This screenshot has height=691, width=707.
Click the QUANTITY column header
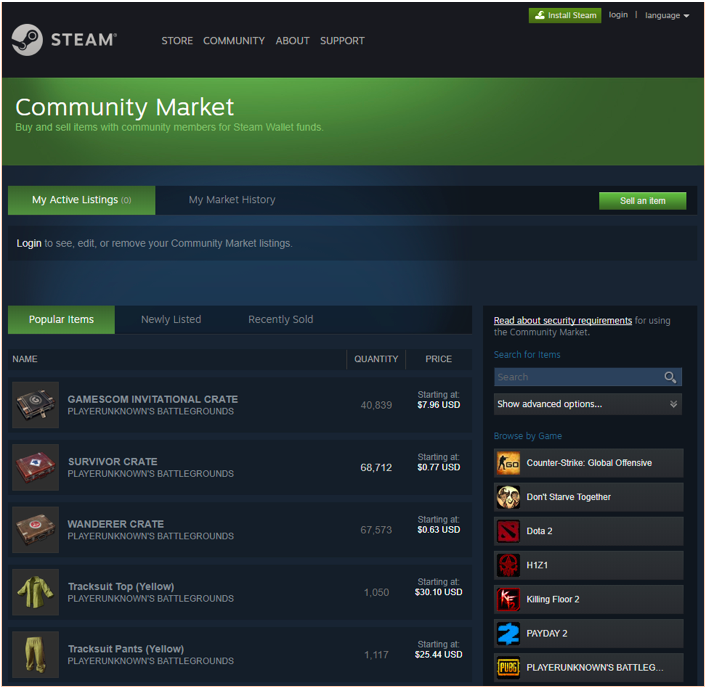click(x=376, y=359)
